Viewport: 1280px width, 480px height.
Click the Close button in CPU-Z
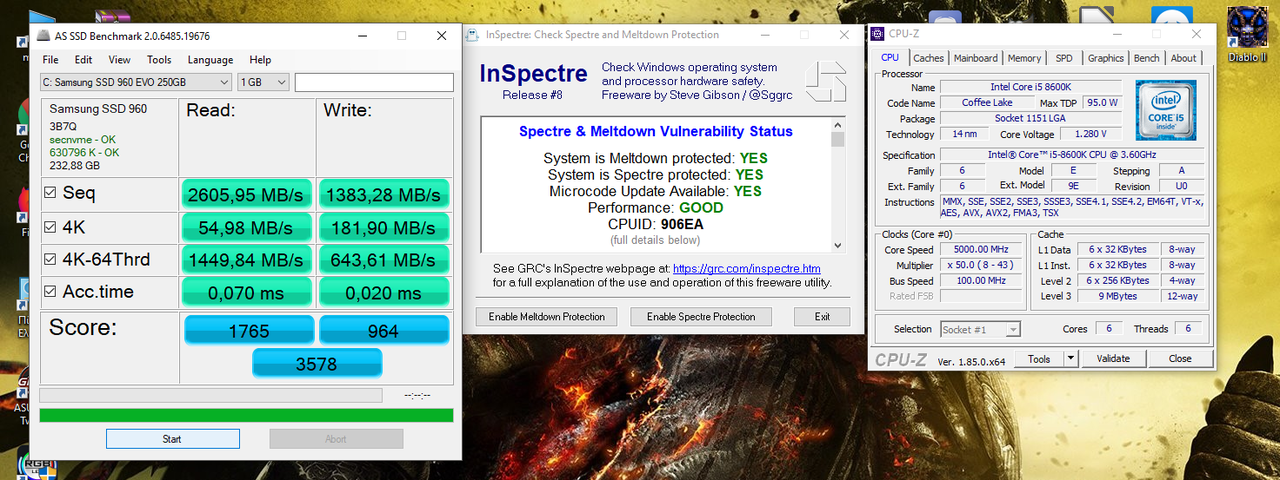click(1180, 358)
